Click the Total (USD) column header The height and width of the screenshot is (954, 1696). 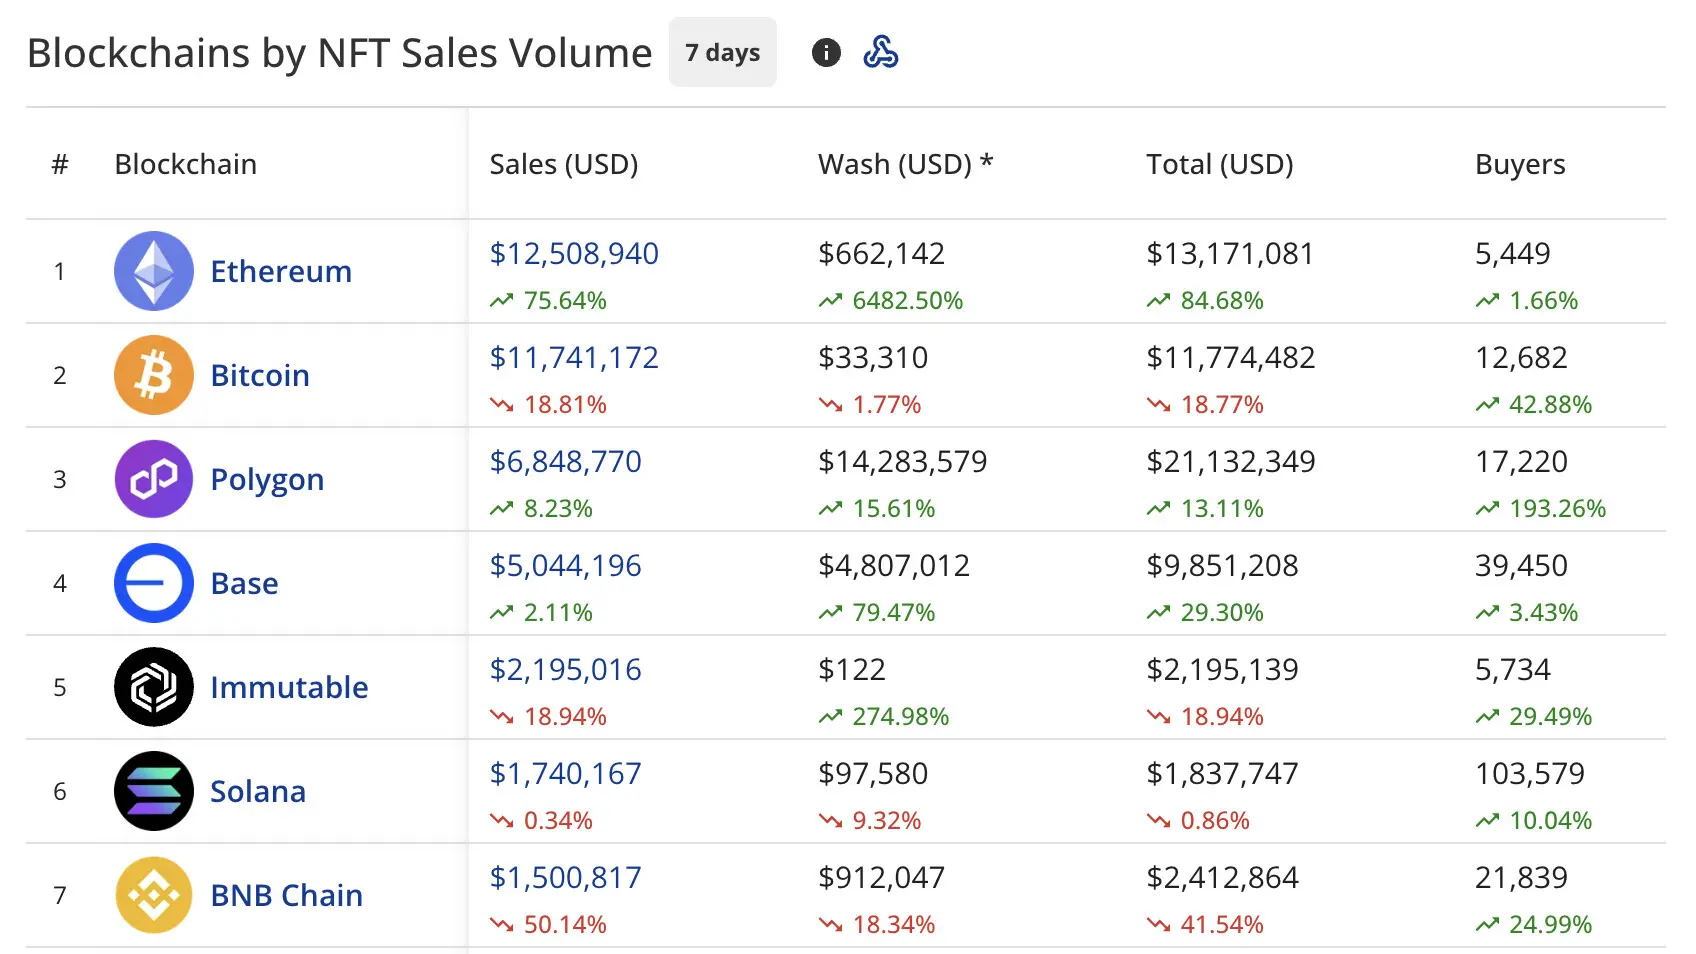click(1220, 164)
